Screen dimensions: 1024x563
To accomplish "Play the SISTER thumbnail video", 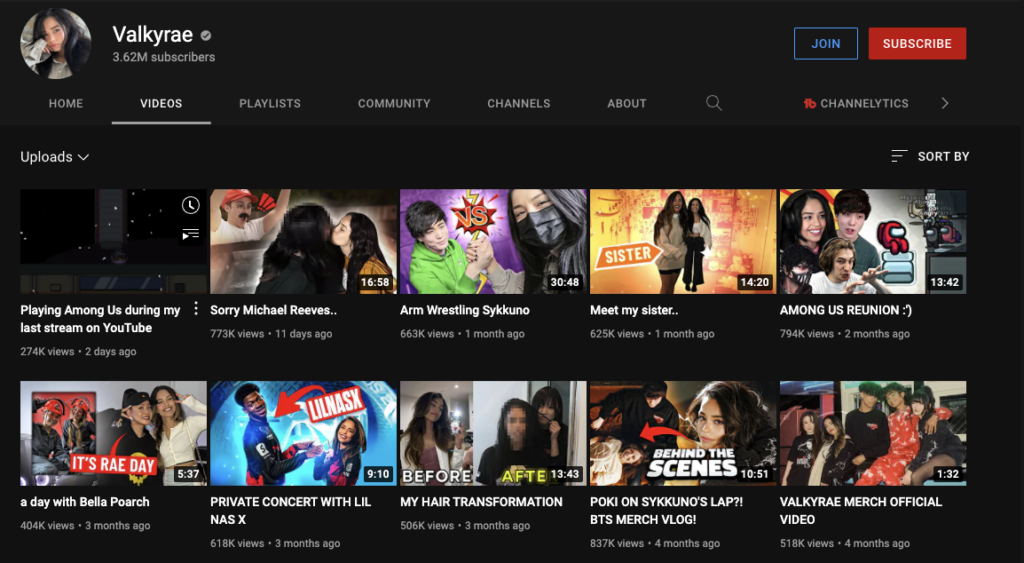I will 683,242.
